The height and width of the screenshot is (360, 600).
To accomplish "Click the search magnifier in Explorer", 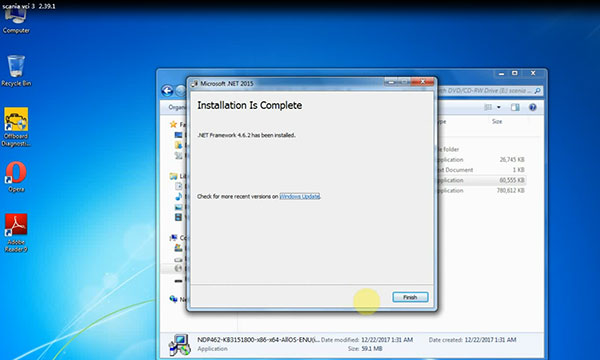I will pos(537,91).
